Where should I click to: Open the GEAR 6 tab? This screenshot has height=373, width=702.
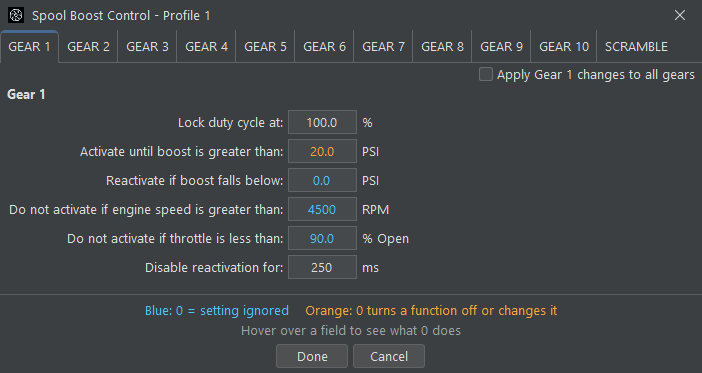(x=324, y=47)
